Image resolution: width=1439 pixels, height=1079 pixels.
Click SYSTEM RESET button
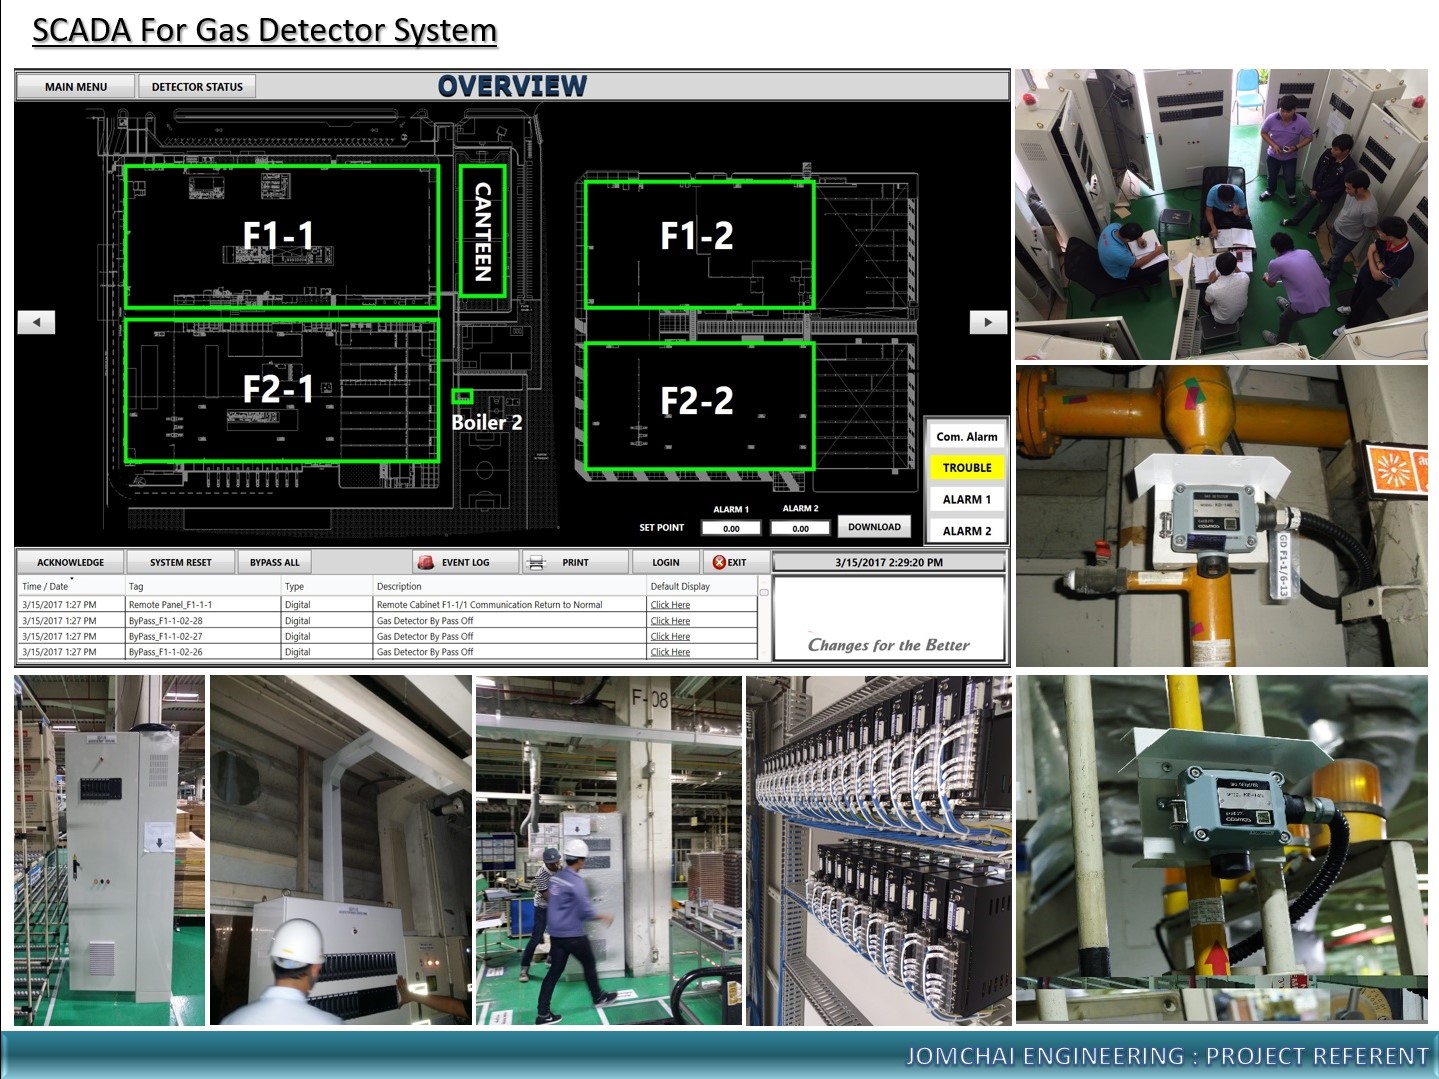pyautogui.click(x=181, y=562)
